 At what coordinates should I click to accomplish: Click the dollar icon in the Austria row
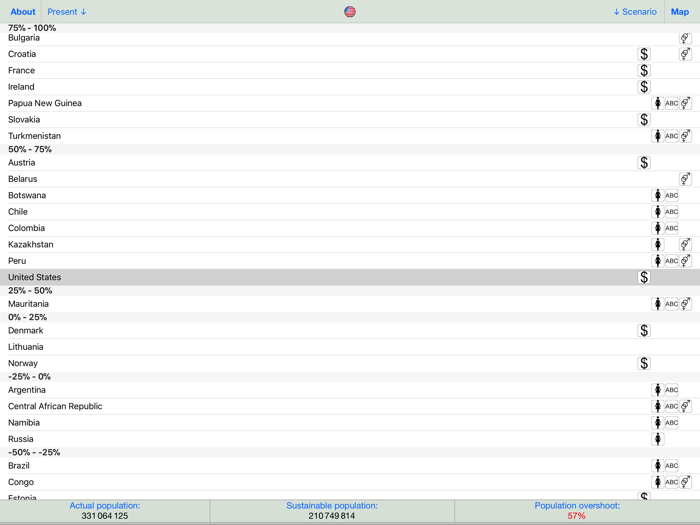[644, 163]
